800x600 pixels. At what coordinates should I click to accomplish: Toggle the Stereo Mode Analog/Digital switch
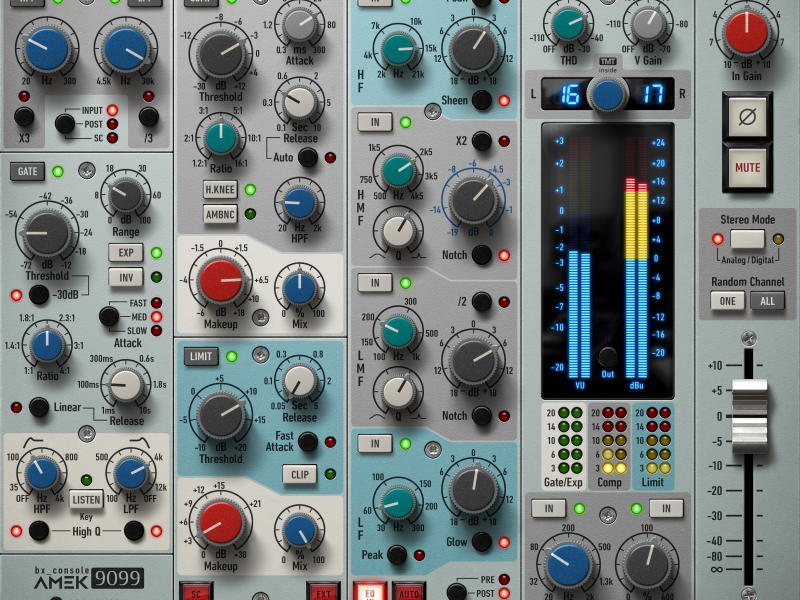[747, 239]
